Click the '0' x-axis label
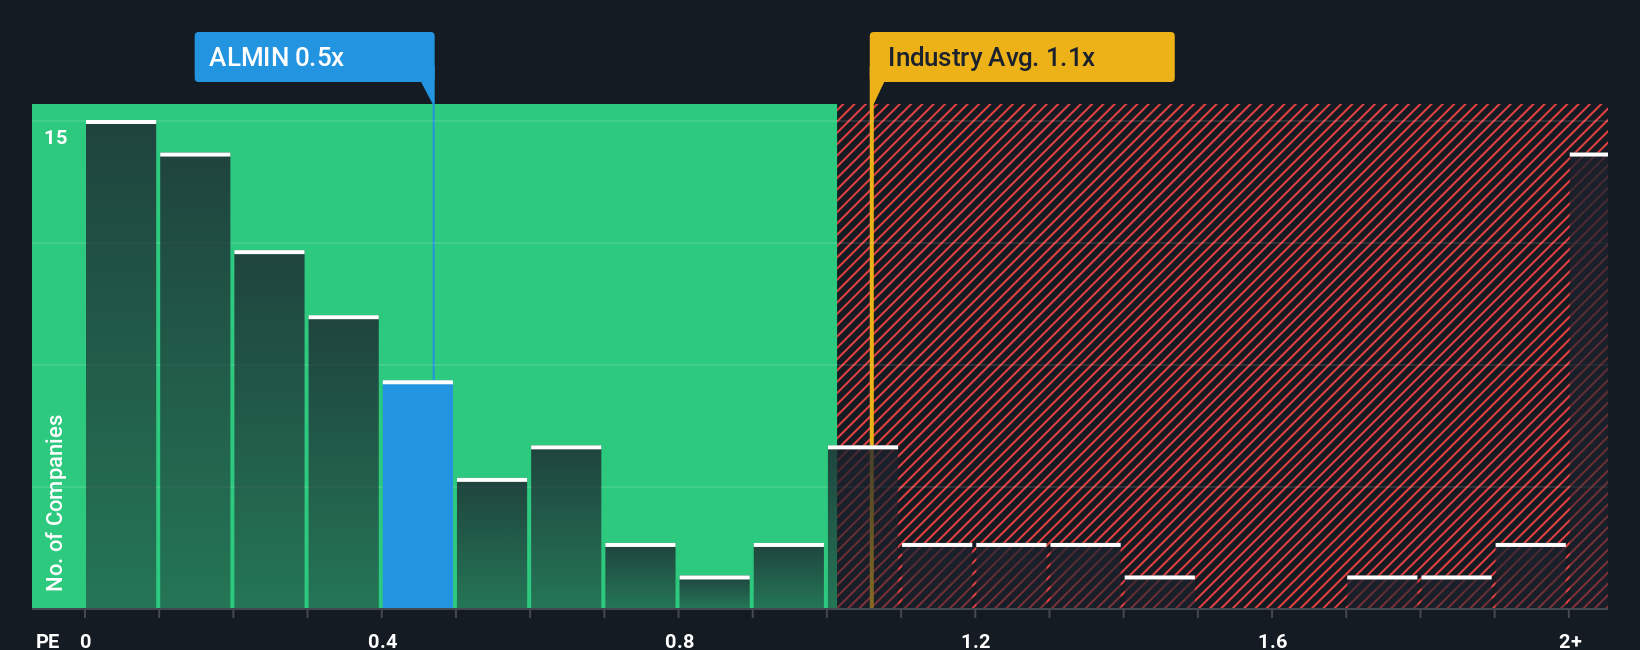 coord(86,640)
